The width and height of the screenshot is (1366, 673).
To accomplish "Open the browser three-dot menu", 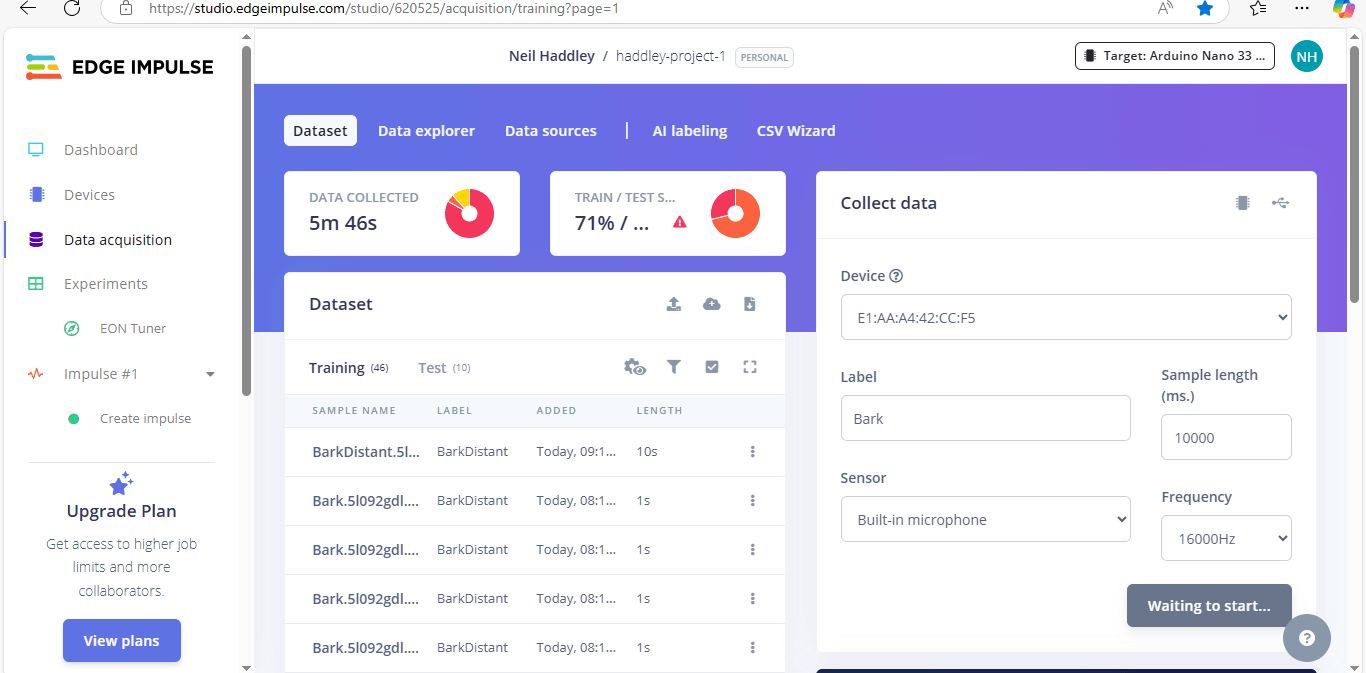I will tap(1301, 8).
